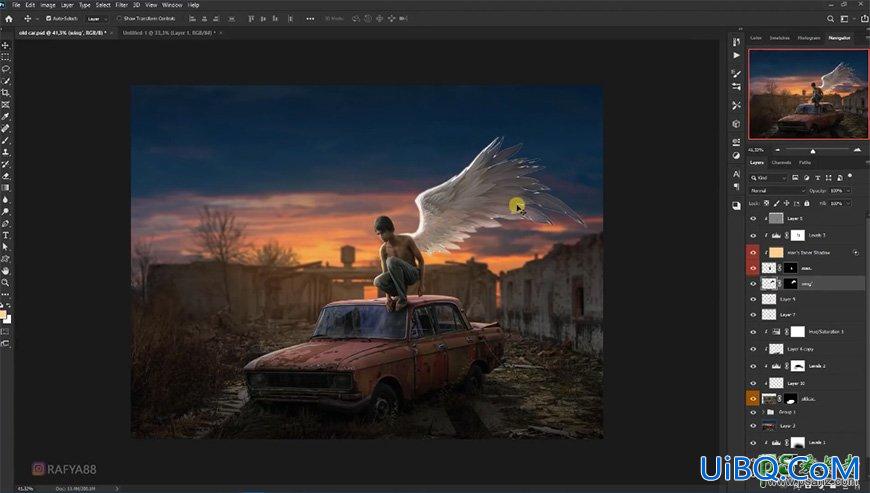Select the Layer 10 row
Screen dimensions: 870x493
(x=805, y=383)
